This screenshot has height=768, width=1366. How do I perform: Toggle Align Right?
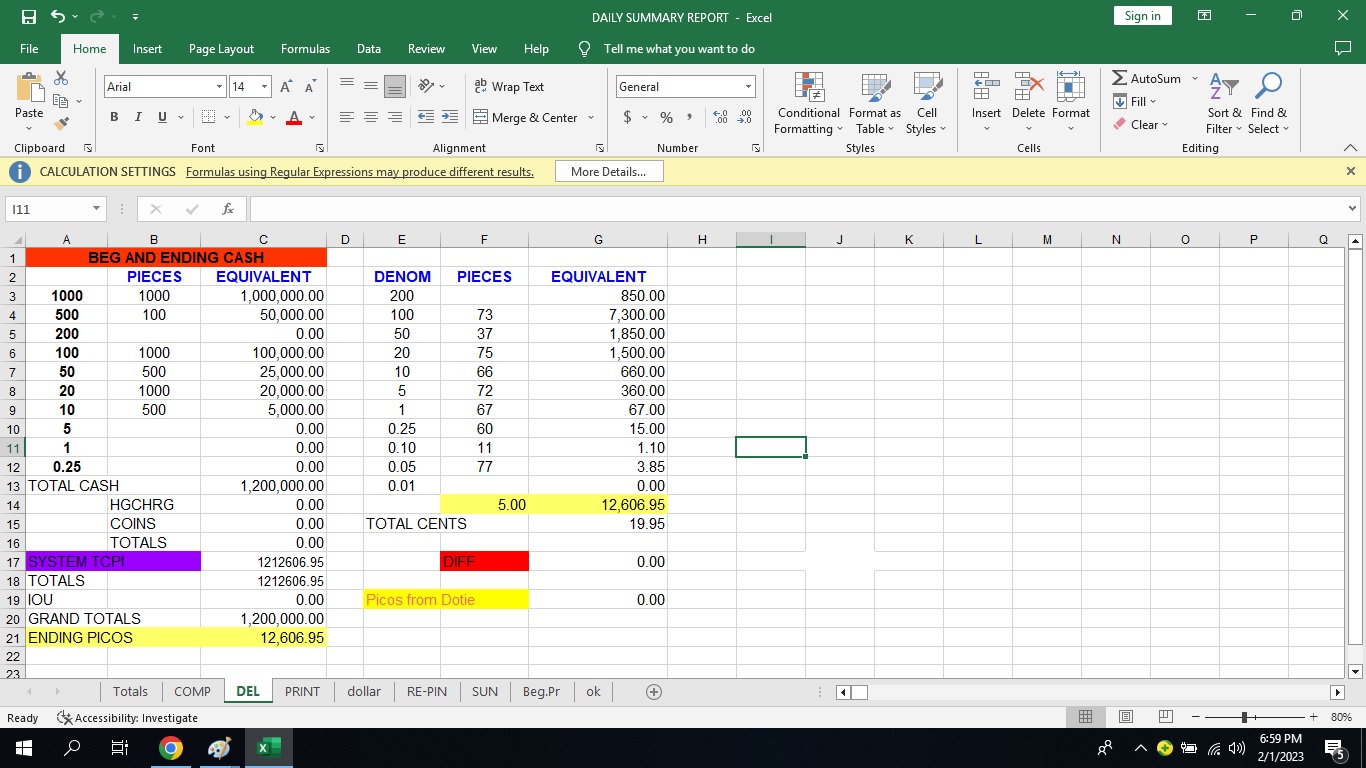click(x=395, y=118)
